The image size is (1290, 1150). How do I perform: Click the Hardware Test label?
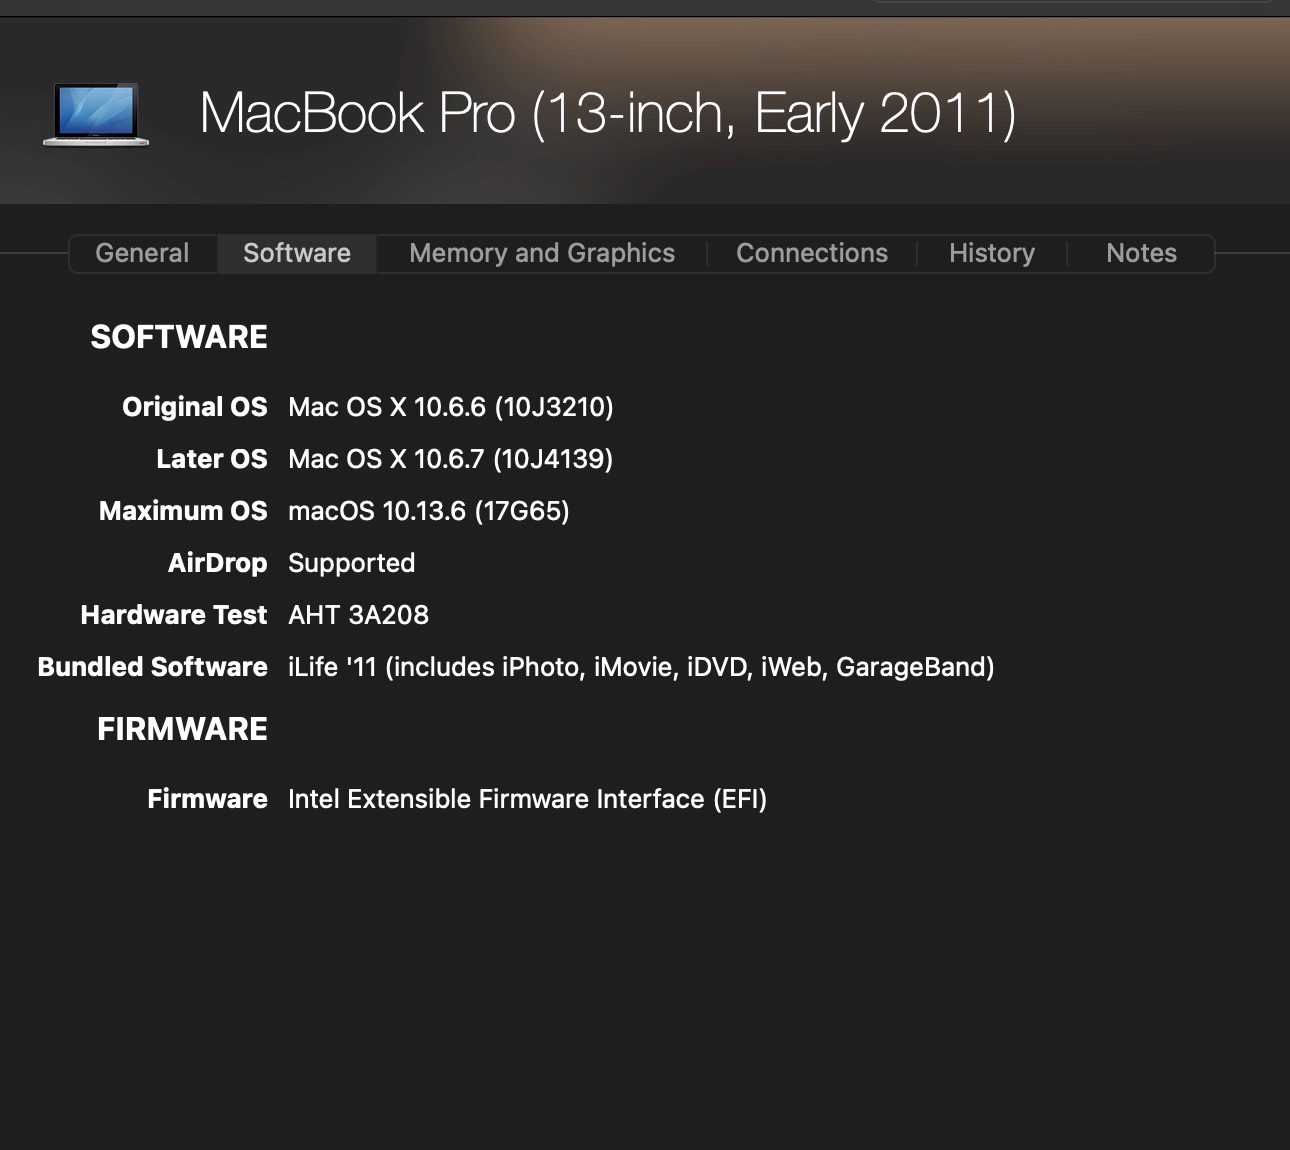click(x=174, y=615)
